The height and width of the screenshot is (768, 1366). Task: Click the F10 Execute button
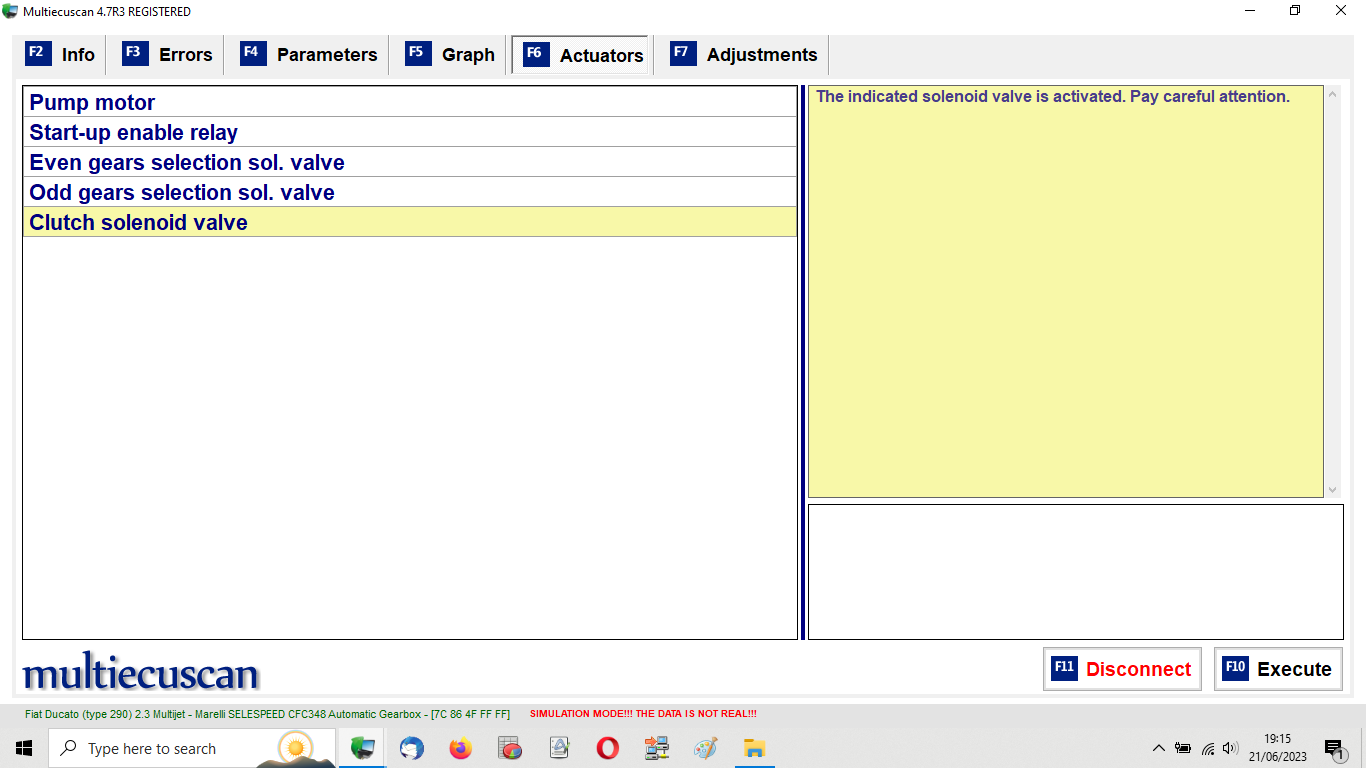click(1278, 669)
